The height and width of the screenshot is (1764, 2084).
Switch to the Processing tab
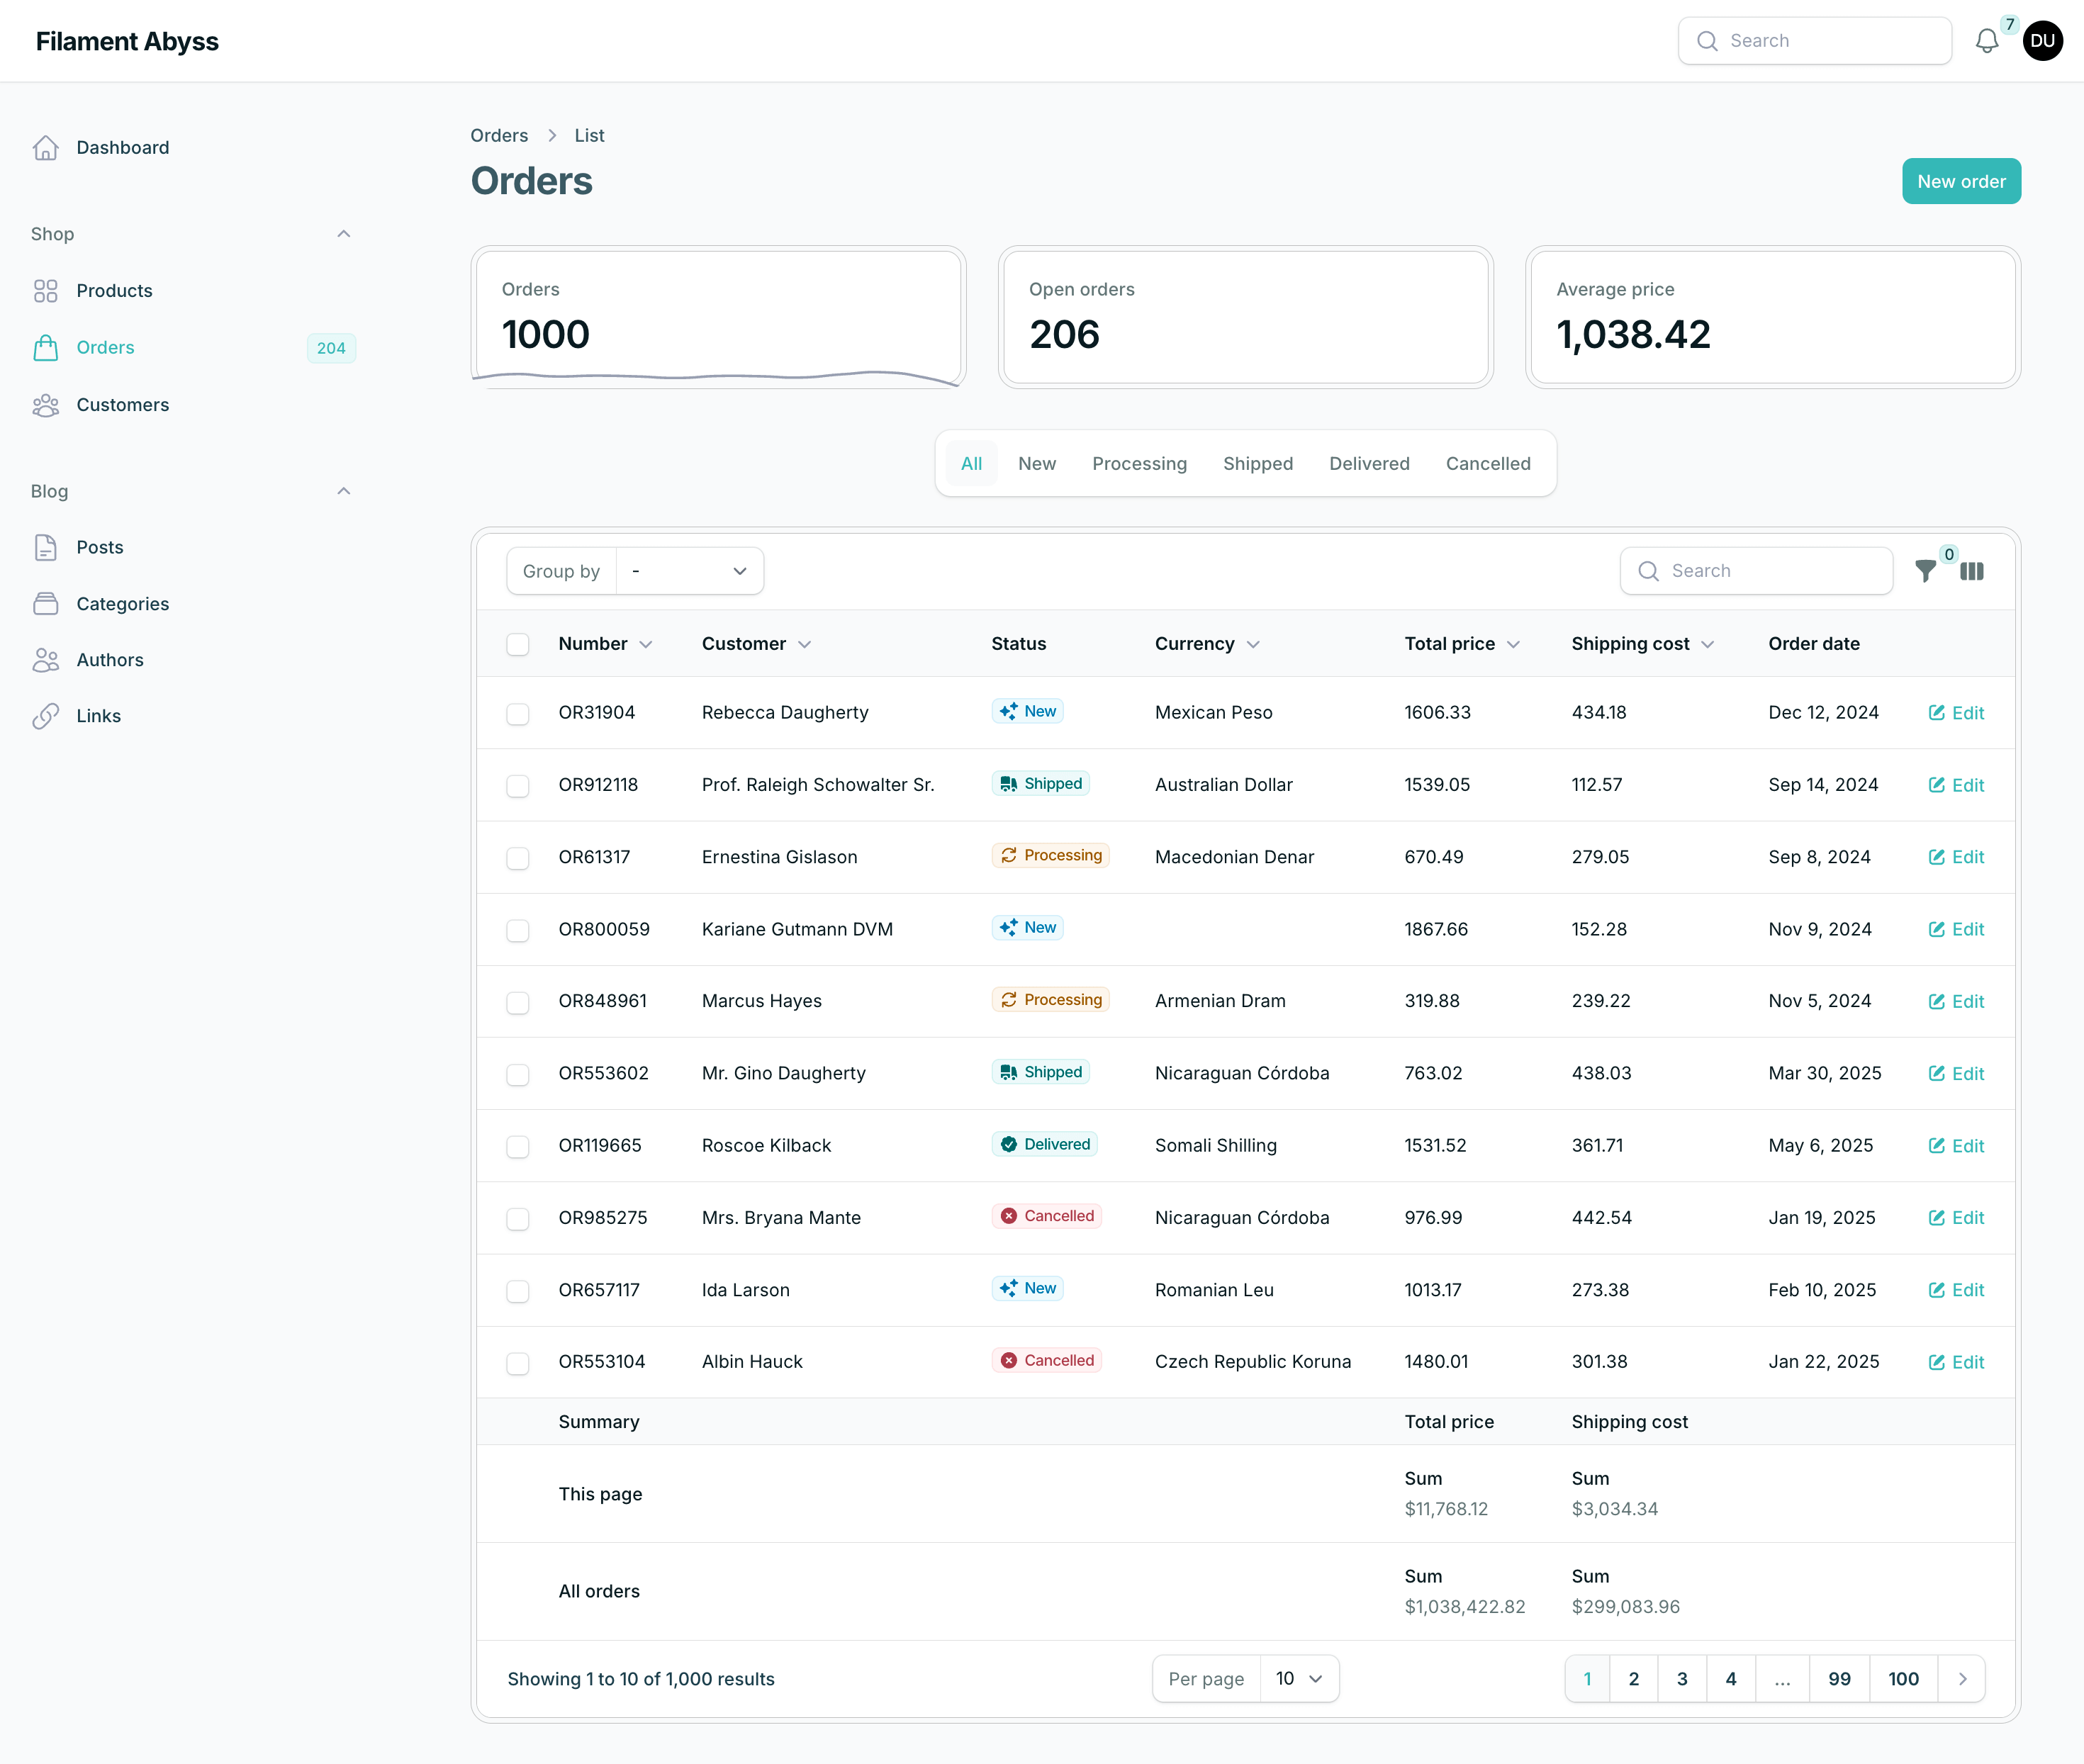pos(1139,464)
